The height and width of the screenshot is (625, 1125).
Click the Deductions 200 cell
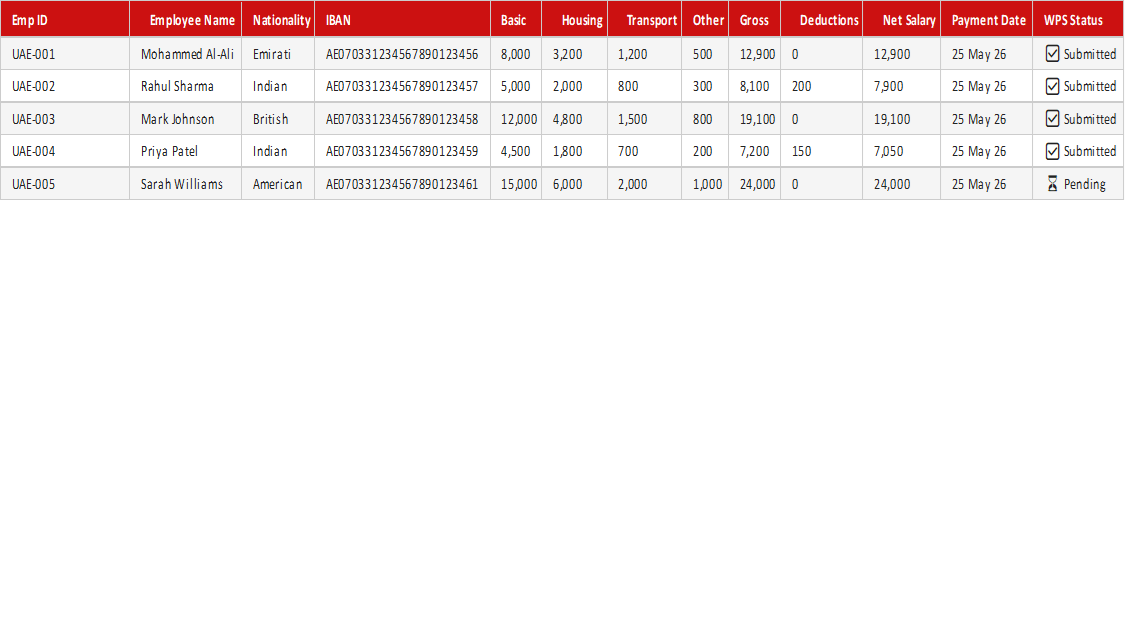pyautogui.click(x=822, y=86)
